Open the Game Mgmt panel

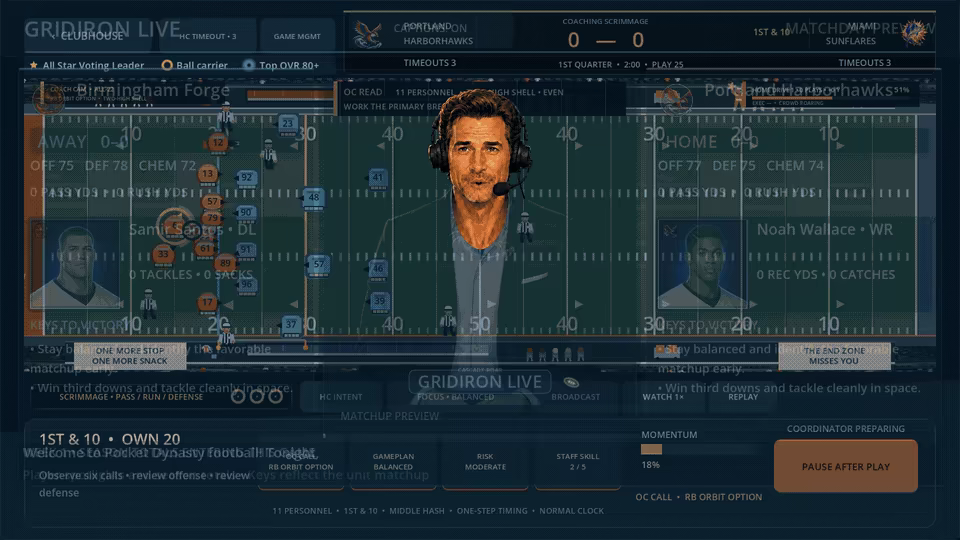297,36
